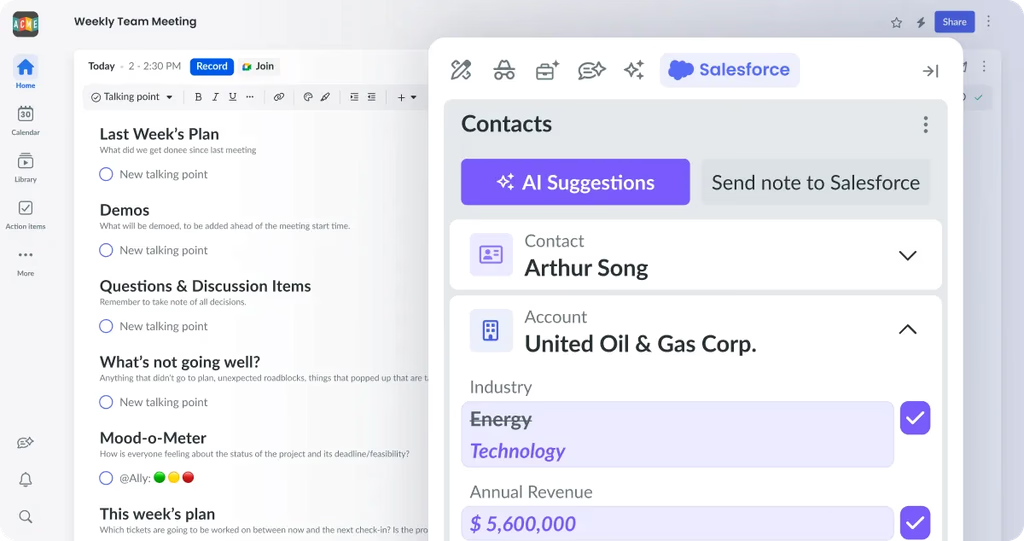Viewport: 1024px width, 541px height.
Task: Click the Contact card ID icon
Action: click(x=491, y=255)
